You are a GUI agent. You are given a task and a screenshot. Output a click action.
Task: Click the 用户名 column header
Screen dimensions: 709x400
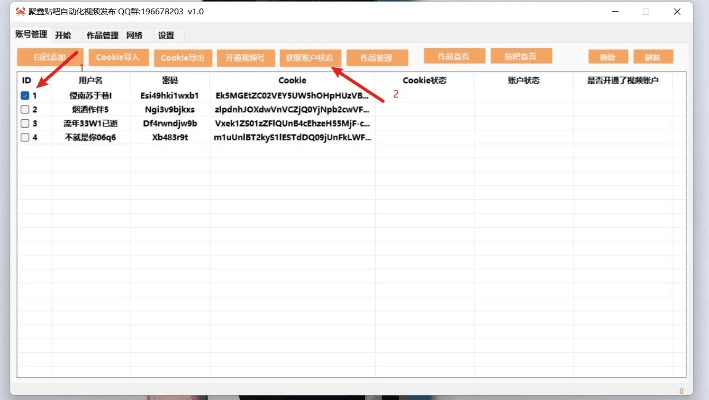click(91, 80)
